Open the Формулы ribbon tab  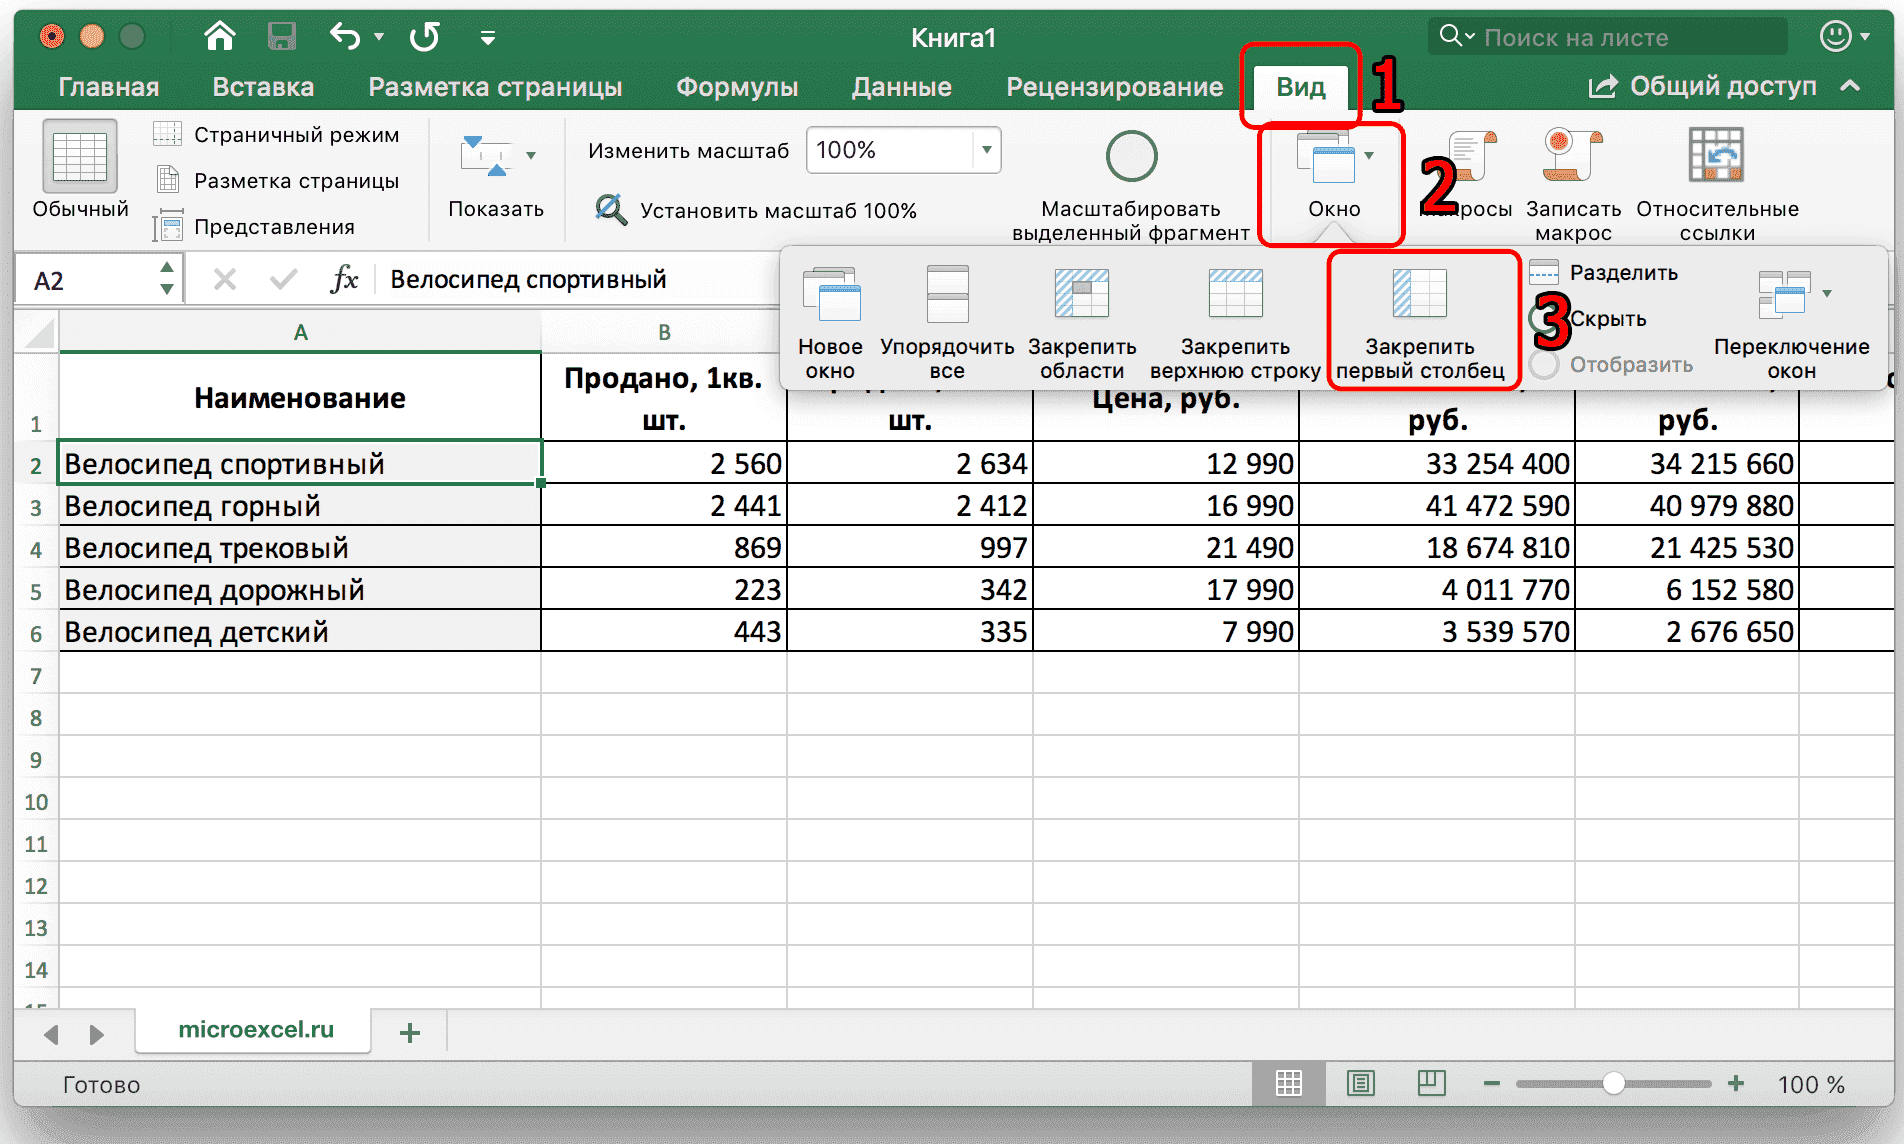click(737, 86)
